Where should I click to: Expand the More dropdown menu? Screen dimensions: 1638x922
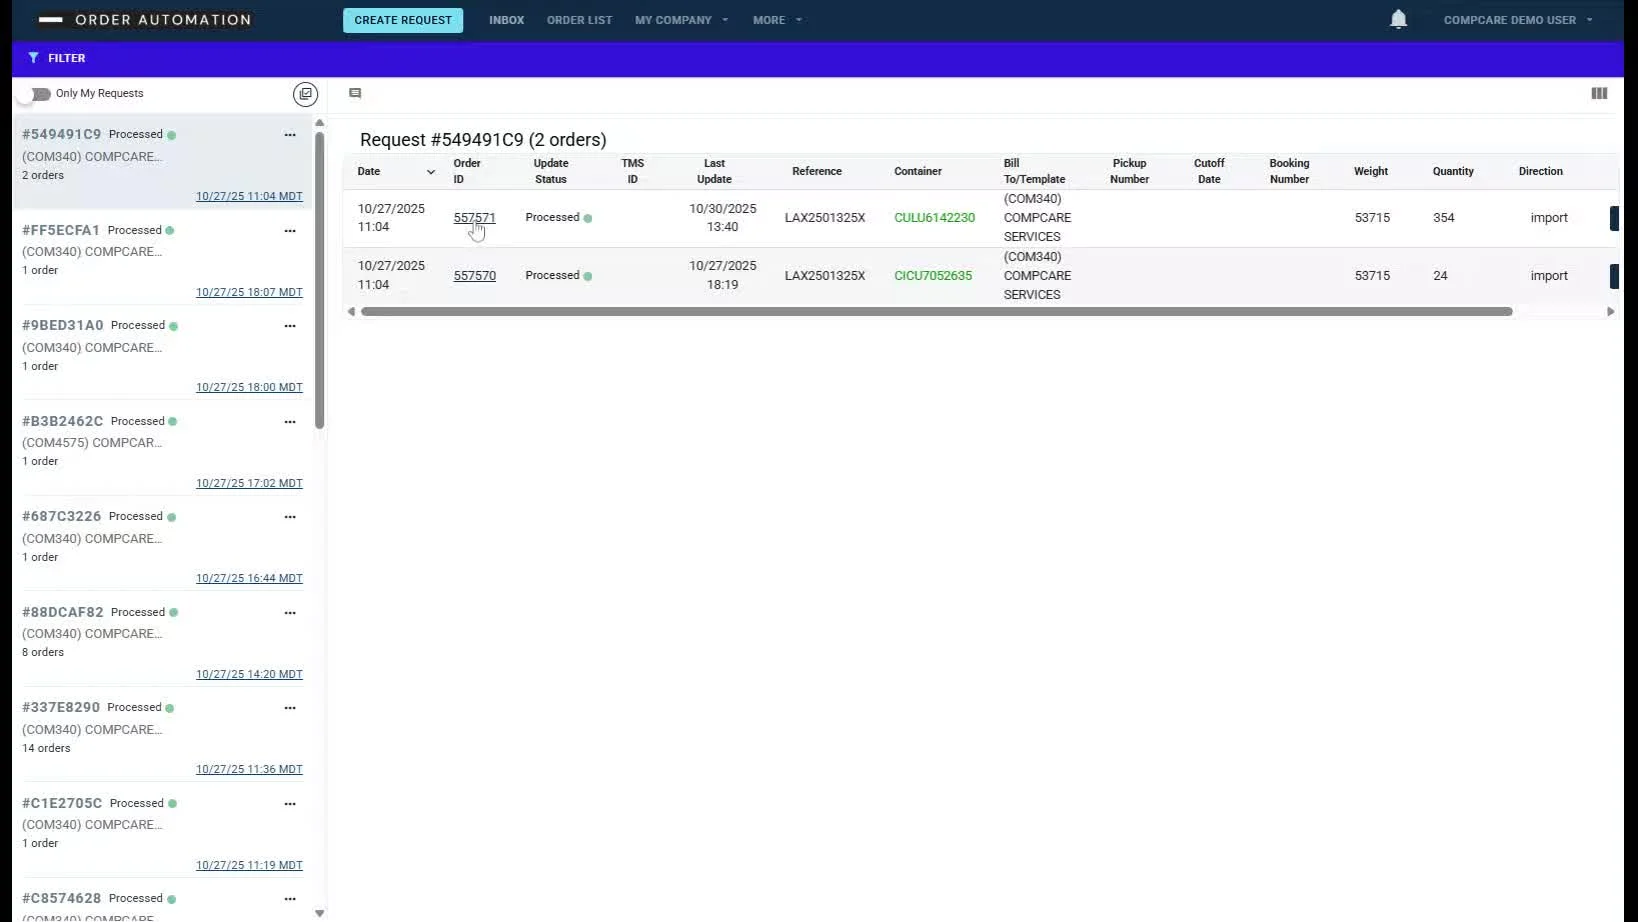(777, 20)
